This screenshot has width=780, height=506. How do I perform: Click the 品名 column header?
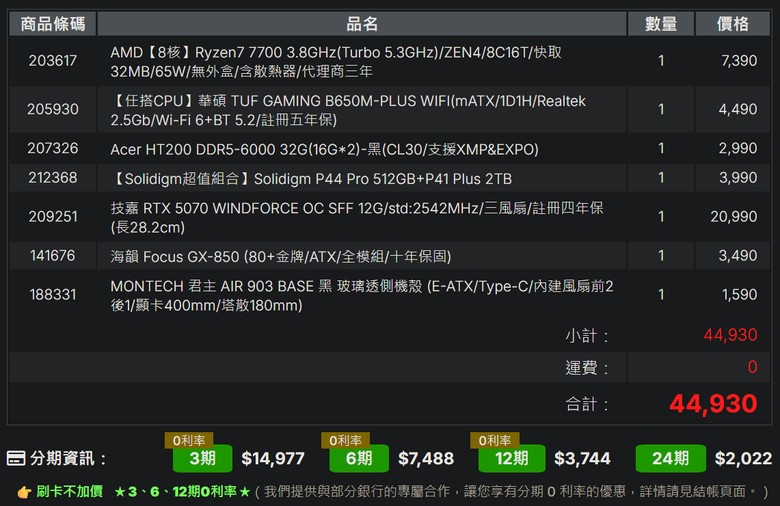pos(362,24)
